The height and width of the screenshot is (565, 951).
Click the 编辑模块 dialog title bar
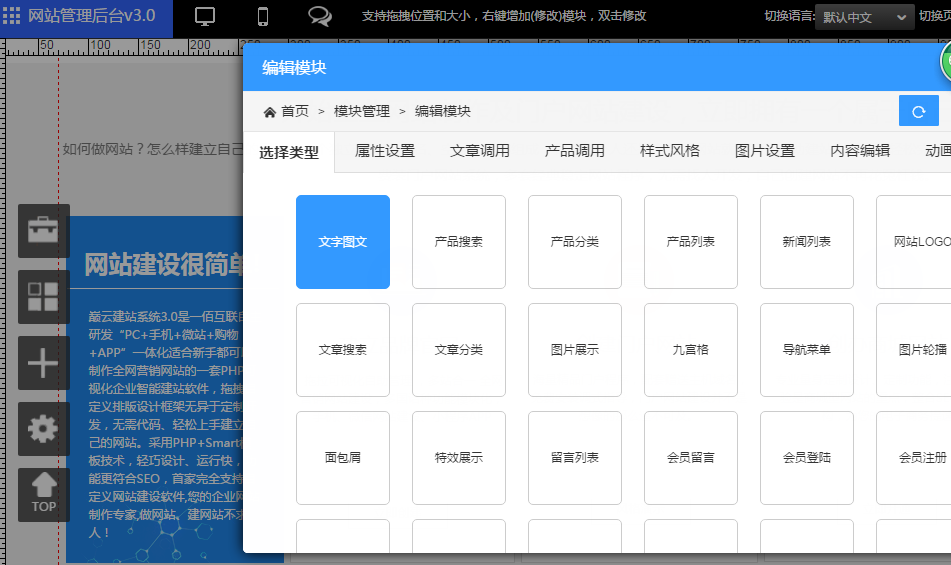[597, 67]
